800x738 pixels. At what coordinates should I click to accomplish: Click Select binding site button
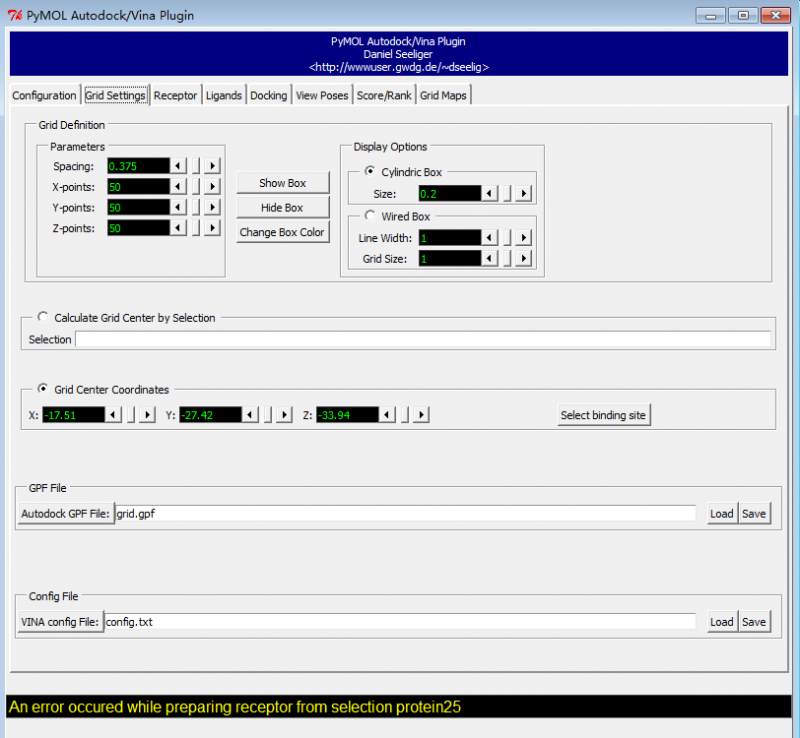click(x=604, y=415)
